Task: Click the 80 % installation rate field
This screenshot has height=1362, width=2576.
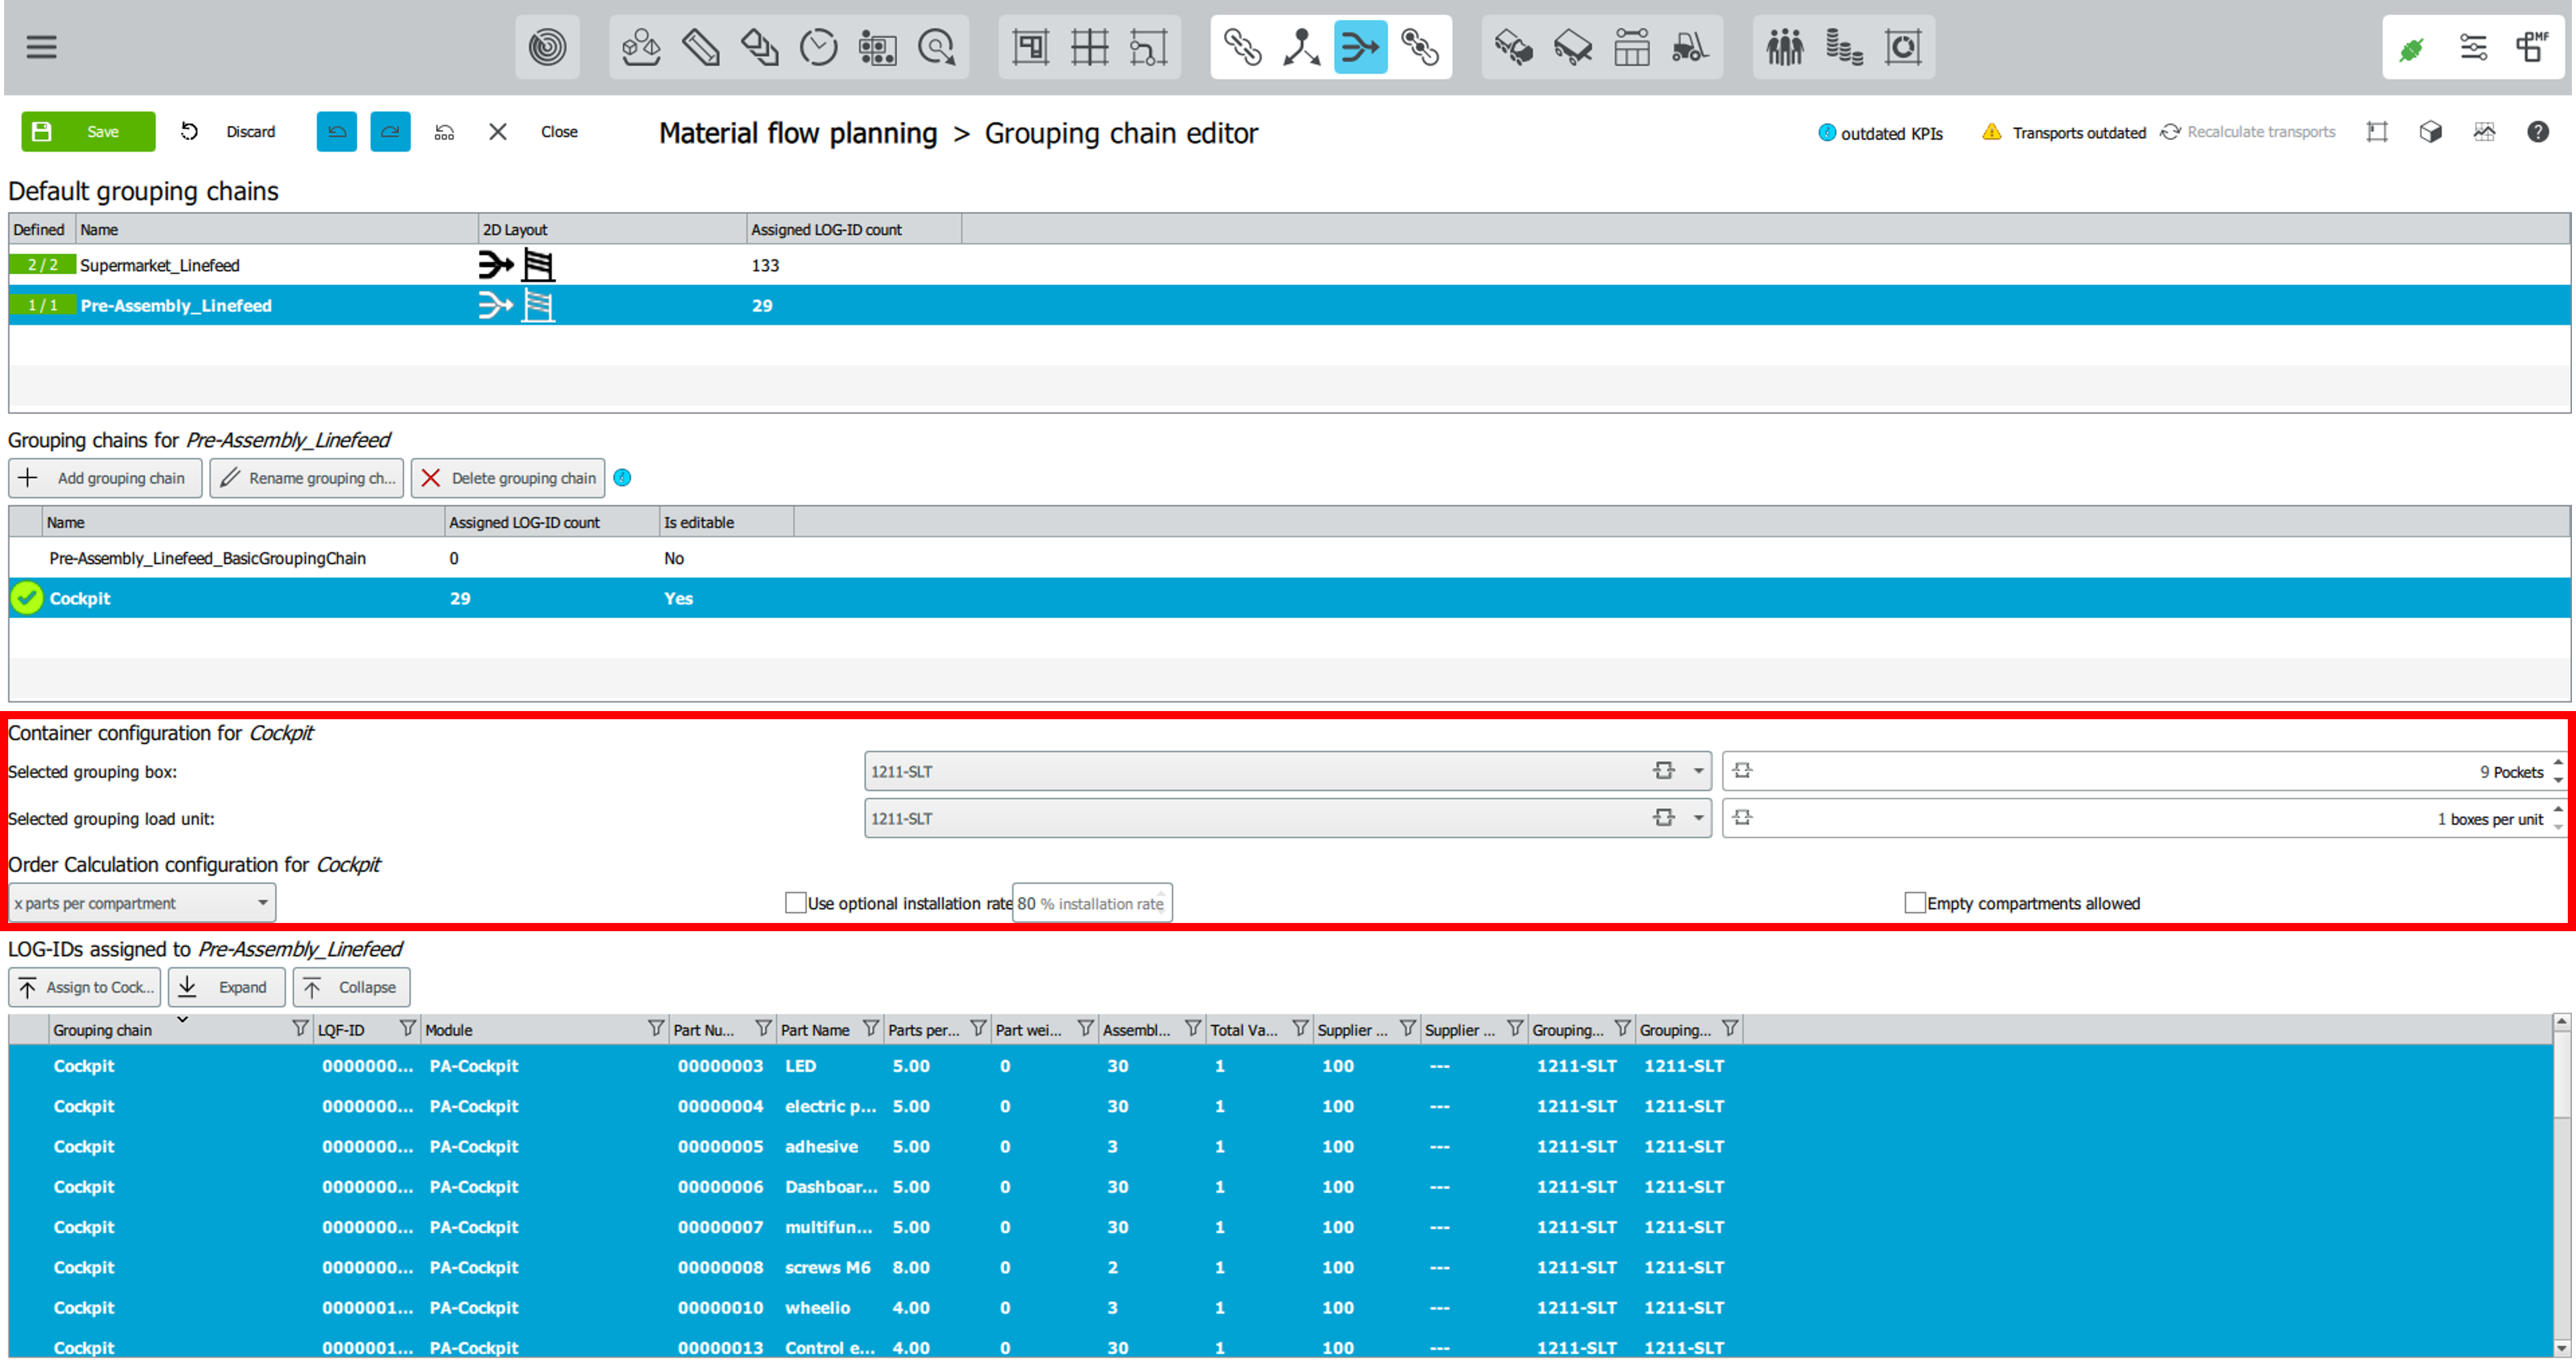Action: (1091, 903)
